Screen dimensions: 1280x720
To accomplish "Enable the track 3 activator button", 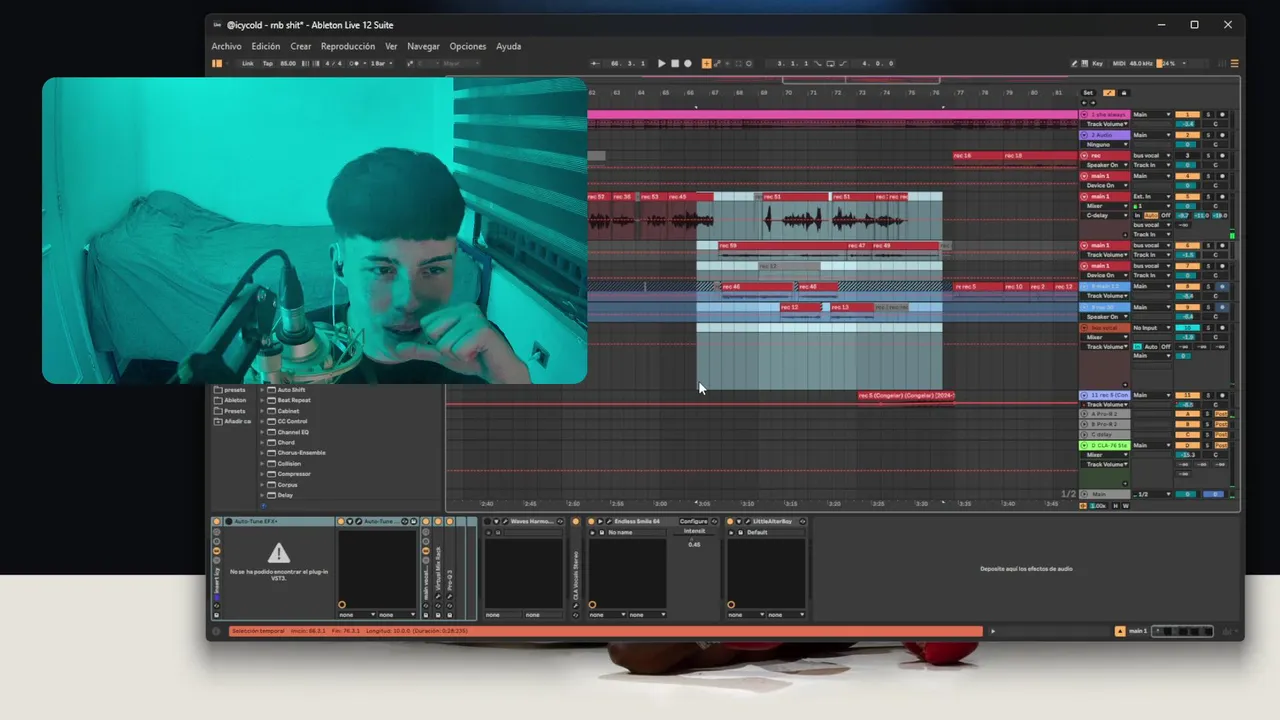I will 1187,155.
